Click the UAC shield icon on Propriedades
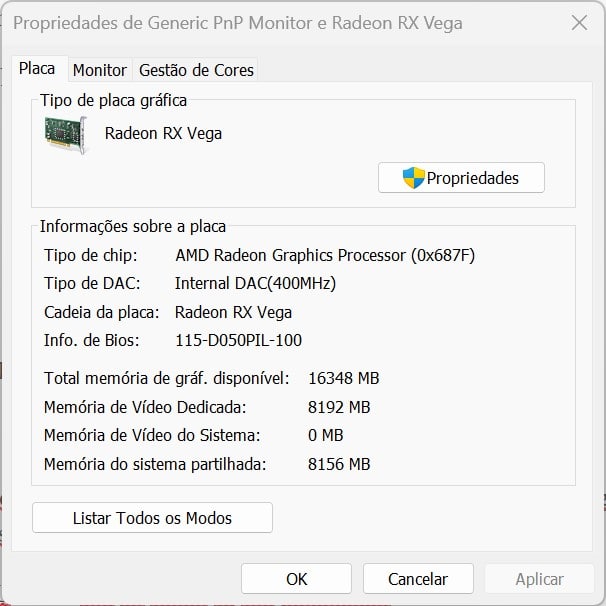The height and width of the screenshot is (606, 606). tap(413, 178)
